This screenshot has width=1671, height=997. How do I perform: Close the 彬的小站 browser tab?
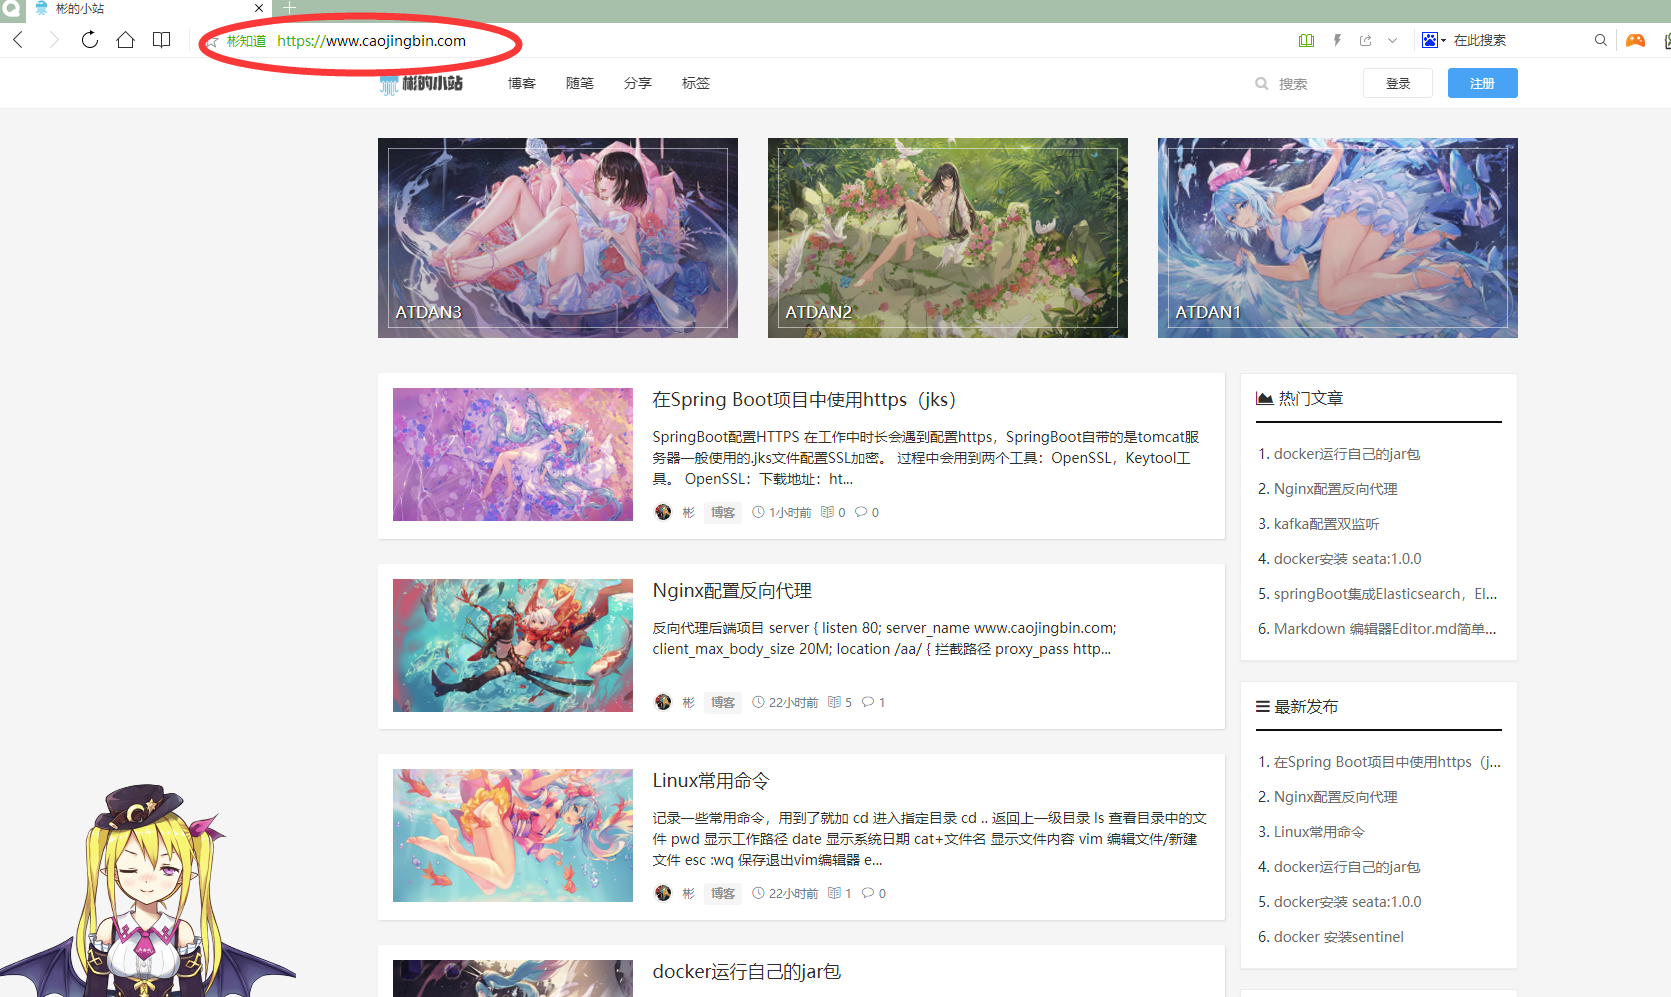click(x=259, y=8)
